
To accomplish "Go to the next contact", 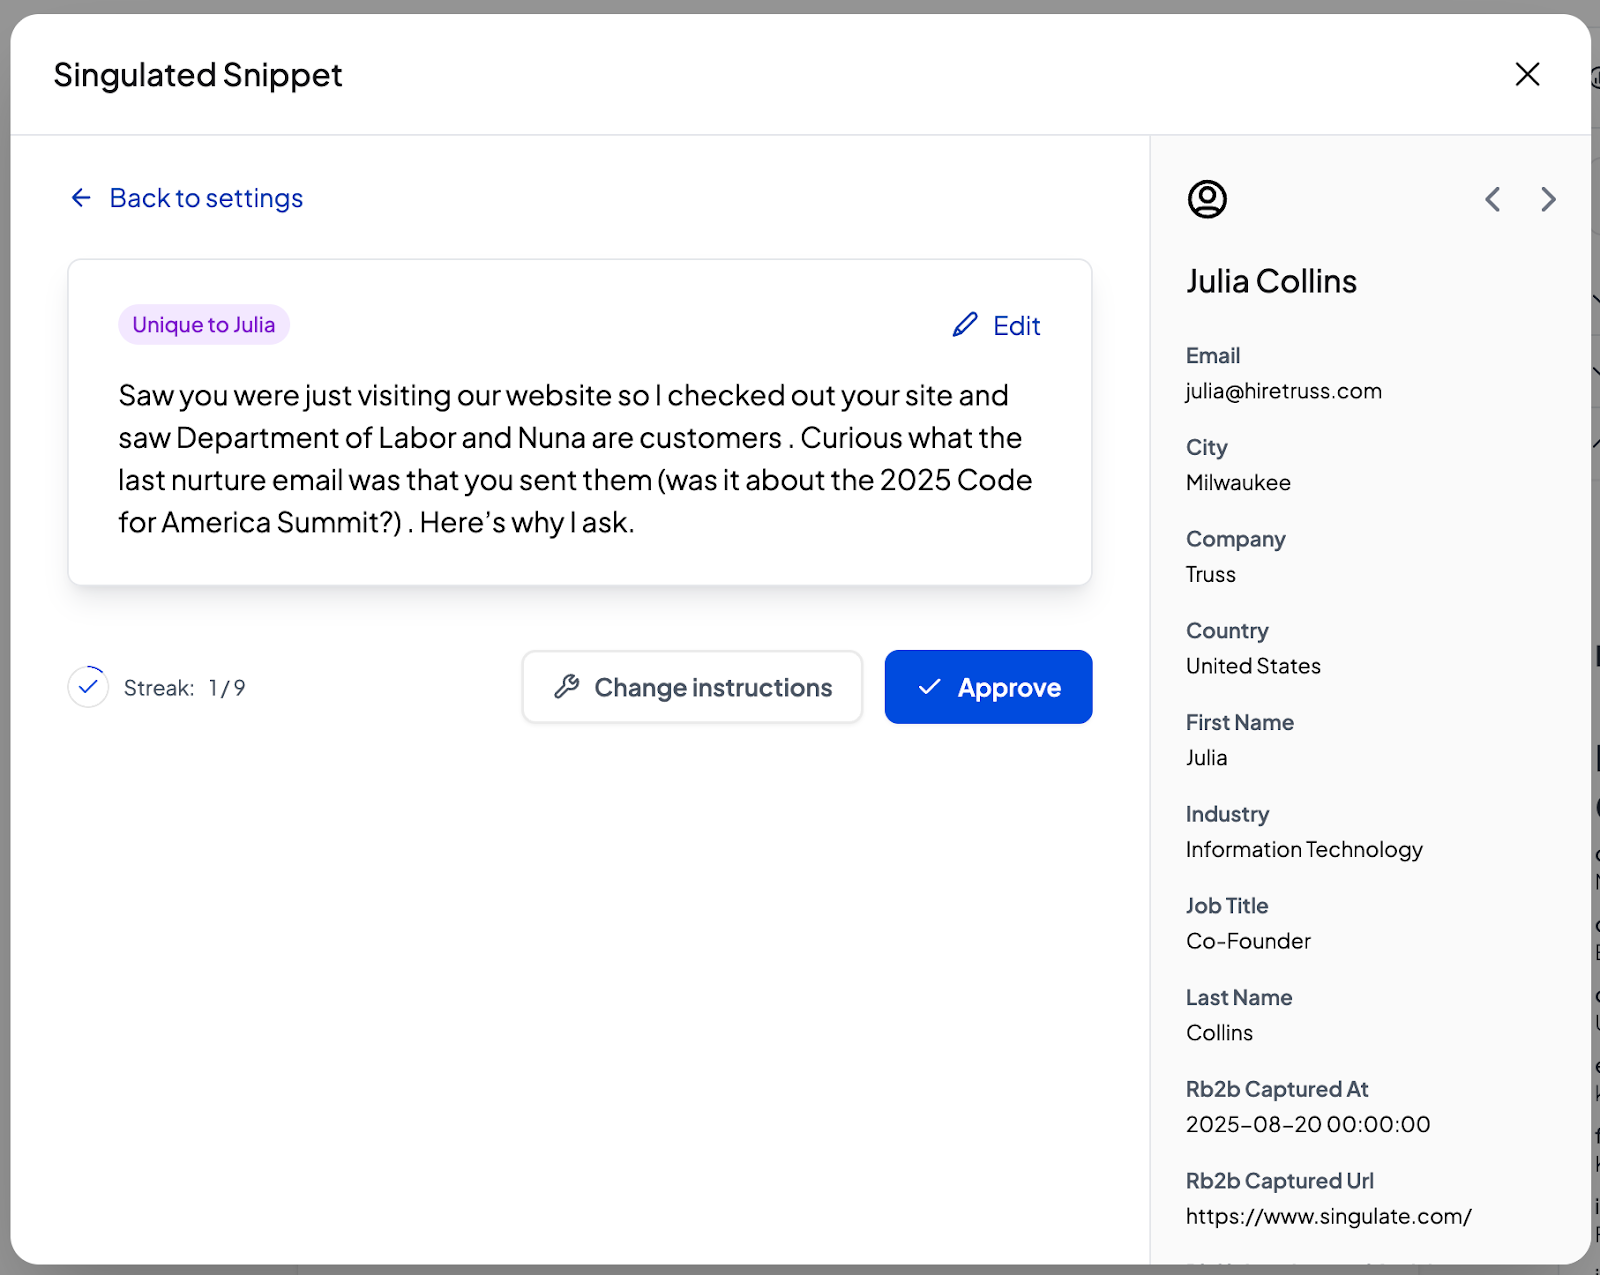I will (x=1548, y=199).
